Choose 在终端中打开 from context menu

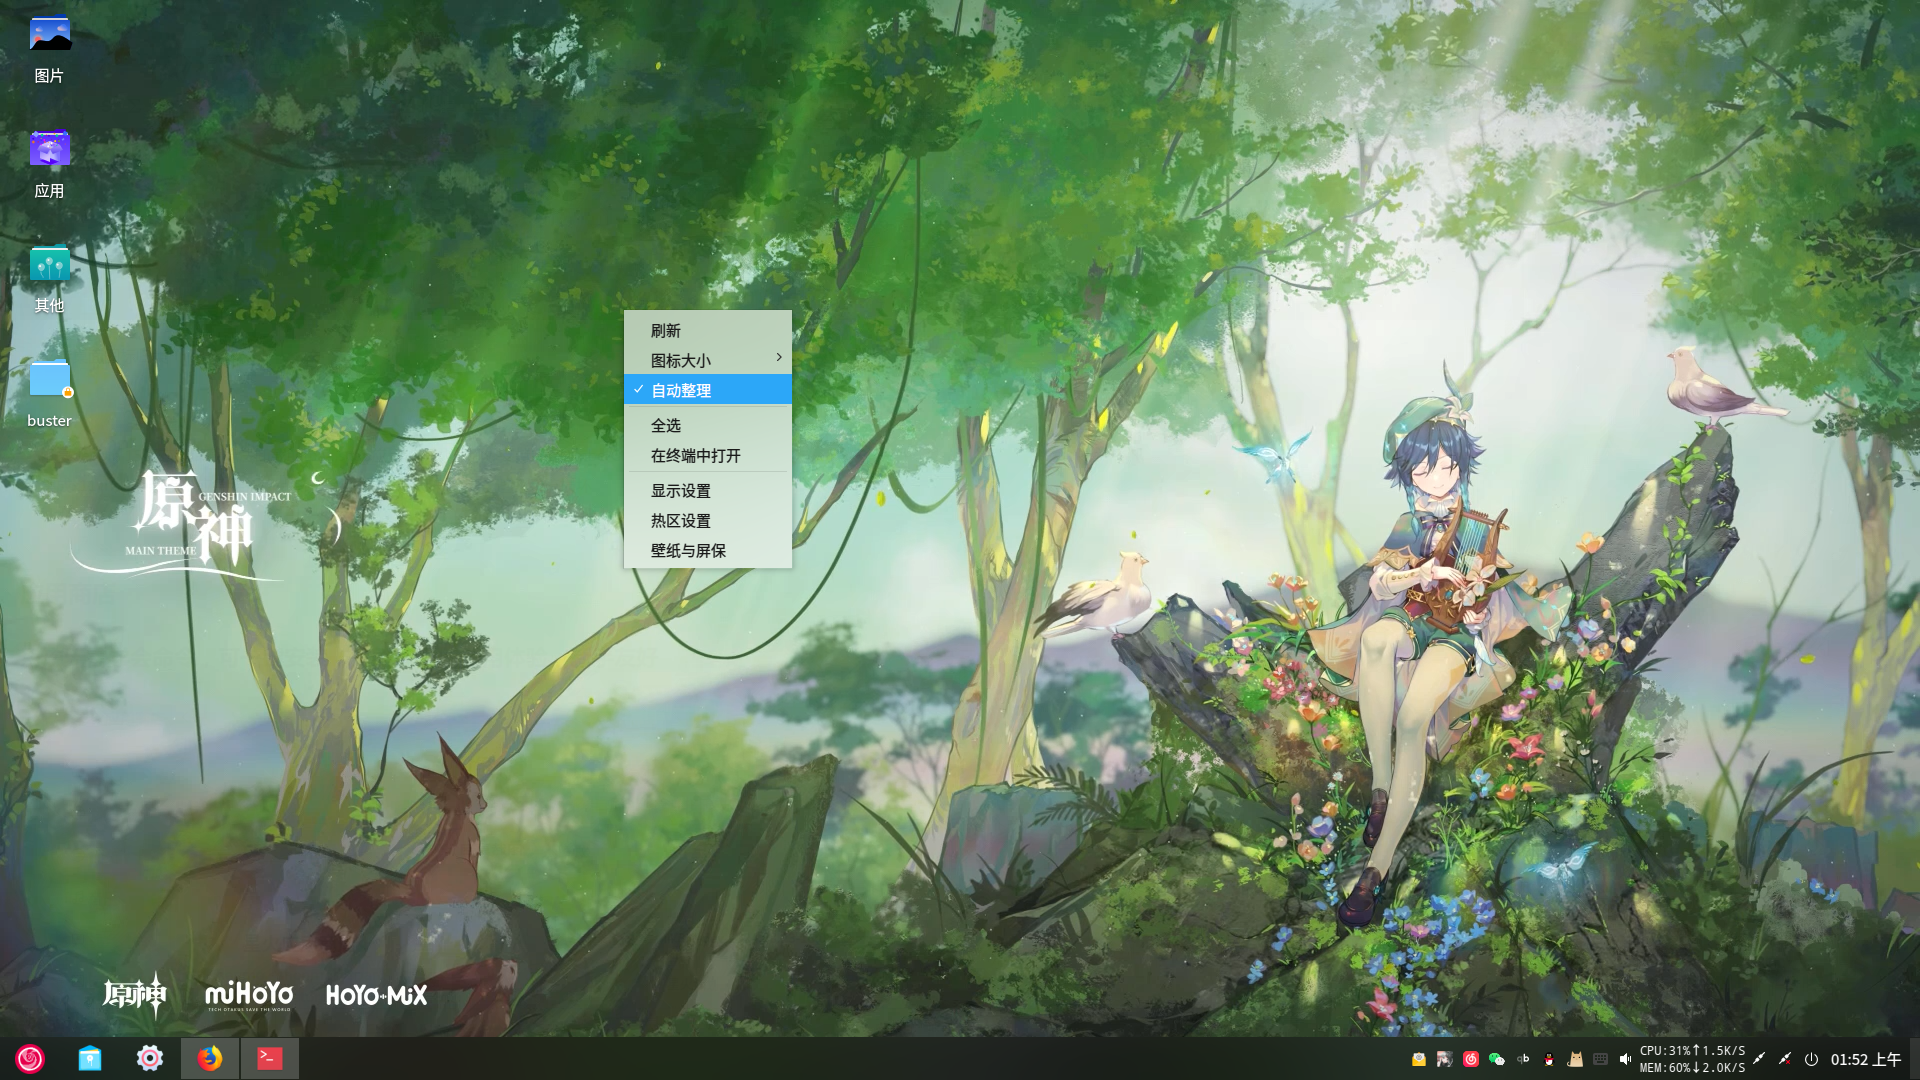click(x=708, y=455)
